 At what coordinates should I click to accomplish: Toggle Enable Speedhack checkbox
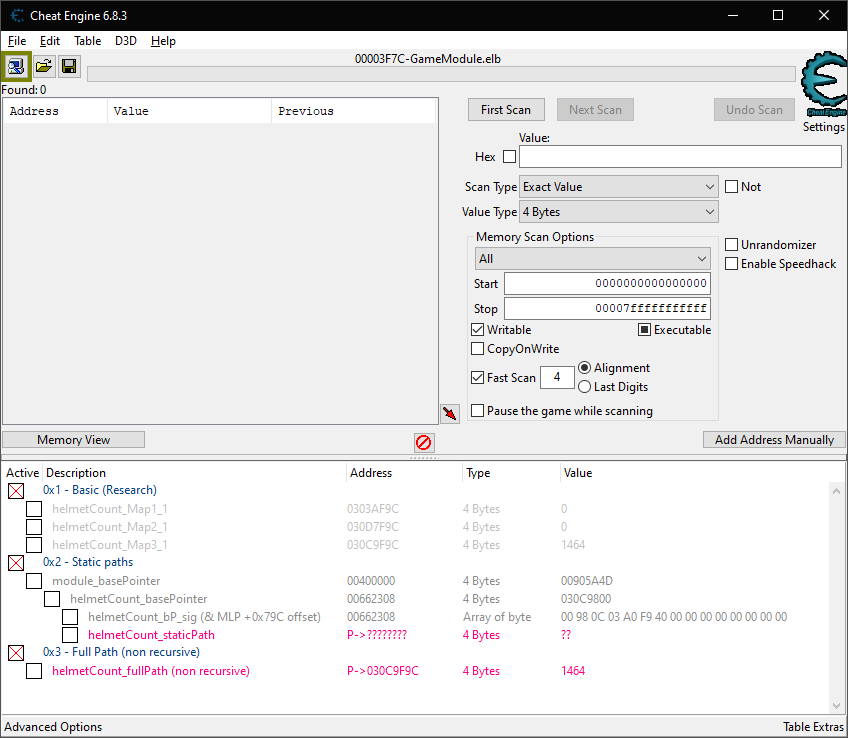(x=731, y=264)
